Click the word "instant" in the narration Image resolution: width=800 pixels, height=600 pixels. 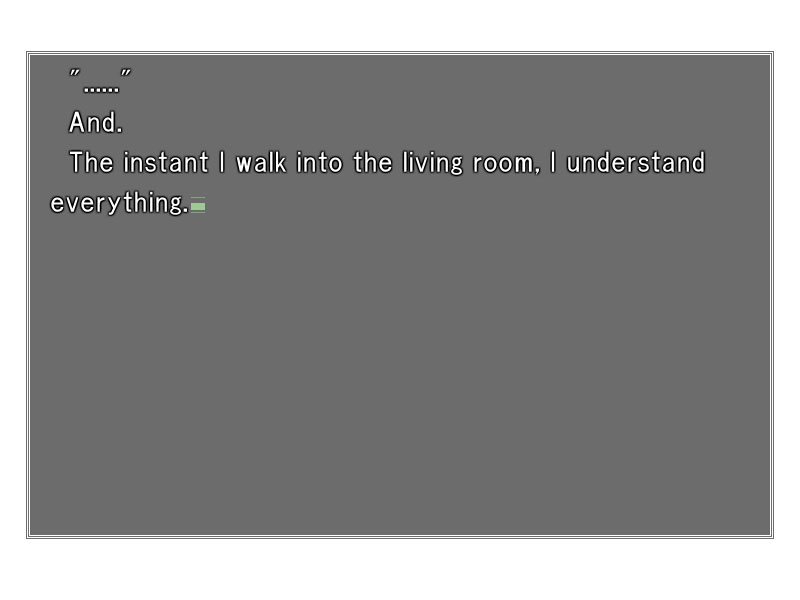[x=166, y=162]
